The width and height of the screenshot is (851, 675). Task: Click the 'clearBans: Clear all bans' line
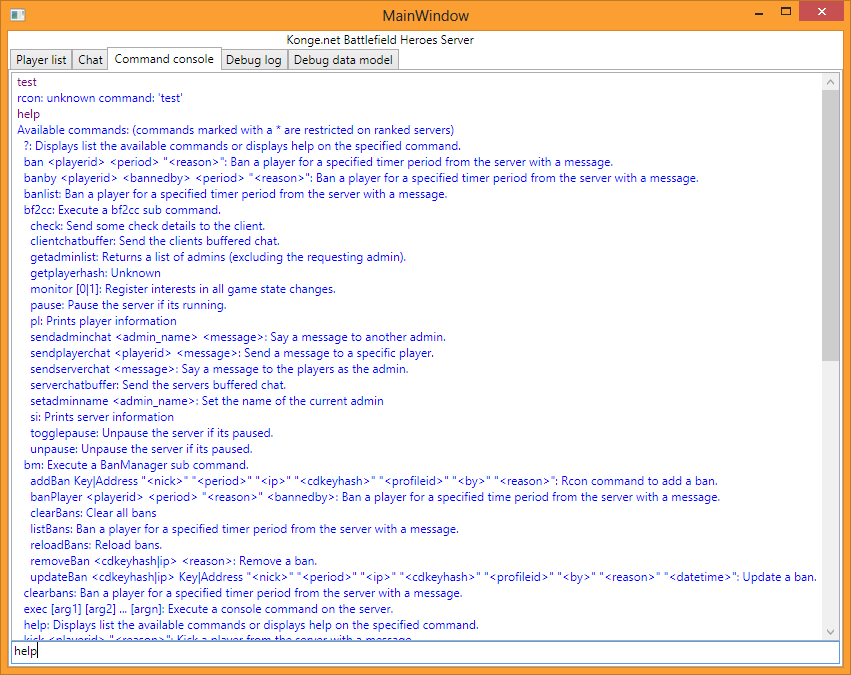(93, 513)
